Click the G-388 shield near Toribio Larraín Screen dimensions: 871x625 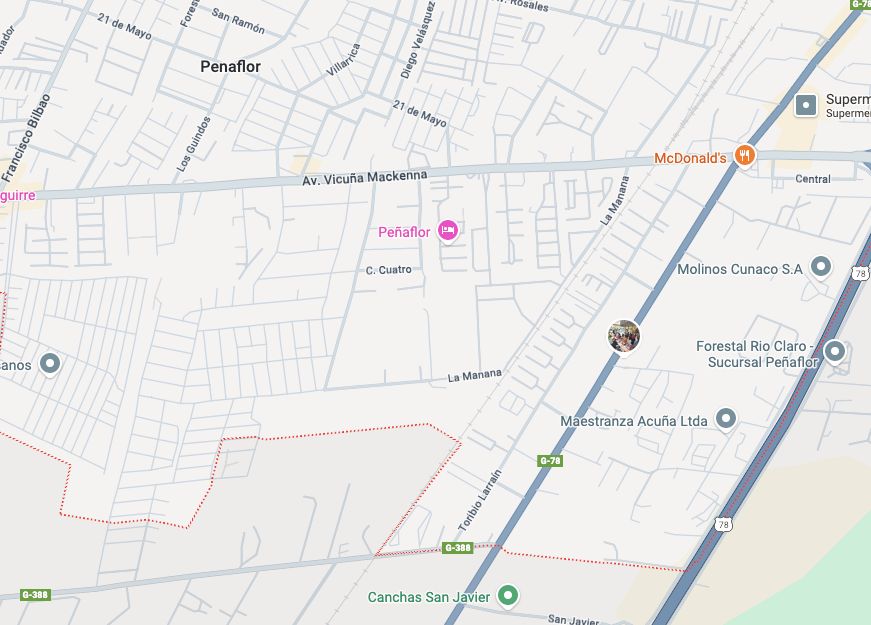tap(458, 548)
